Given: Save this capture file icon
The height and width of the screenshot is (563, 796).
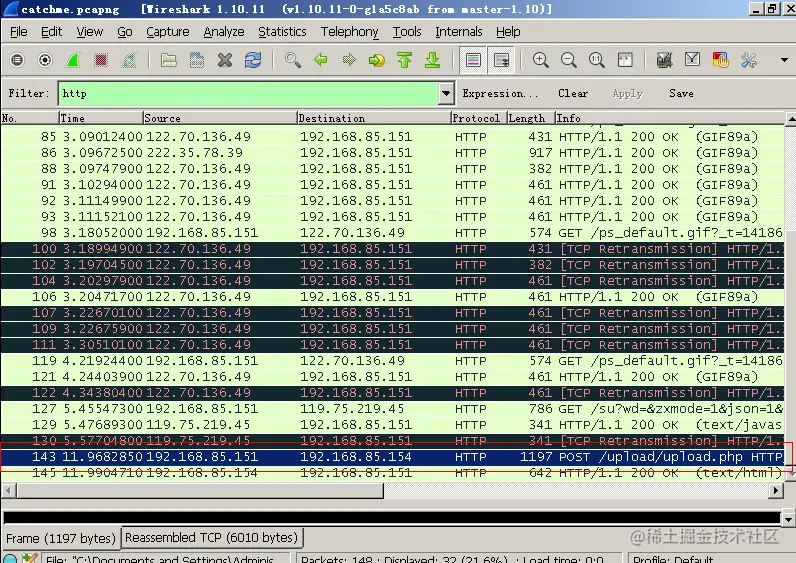Looking at the screenshot, I should click(196, 60).
